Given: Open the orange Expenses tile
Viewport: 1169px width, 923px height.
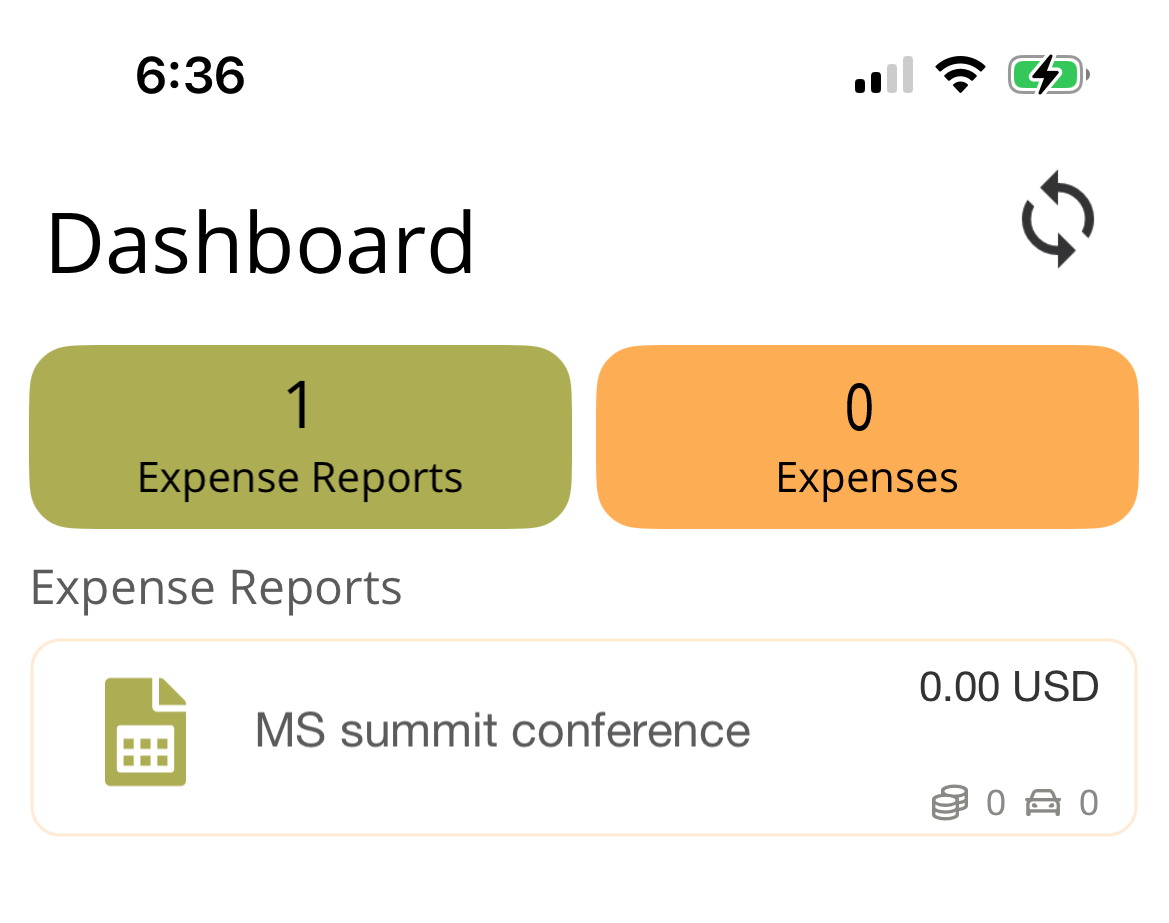Looking at the screenshot, I should (867, 437).
